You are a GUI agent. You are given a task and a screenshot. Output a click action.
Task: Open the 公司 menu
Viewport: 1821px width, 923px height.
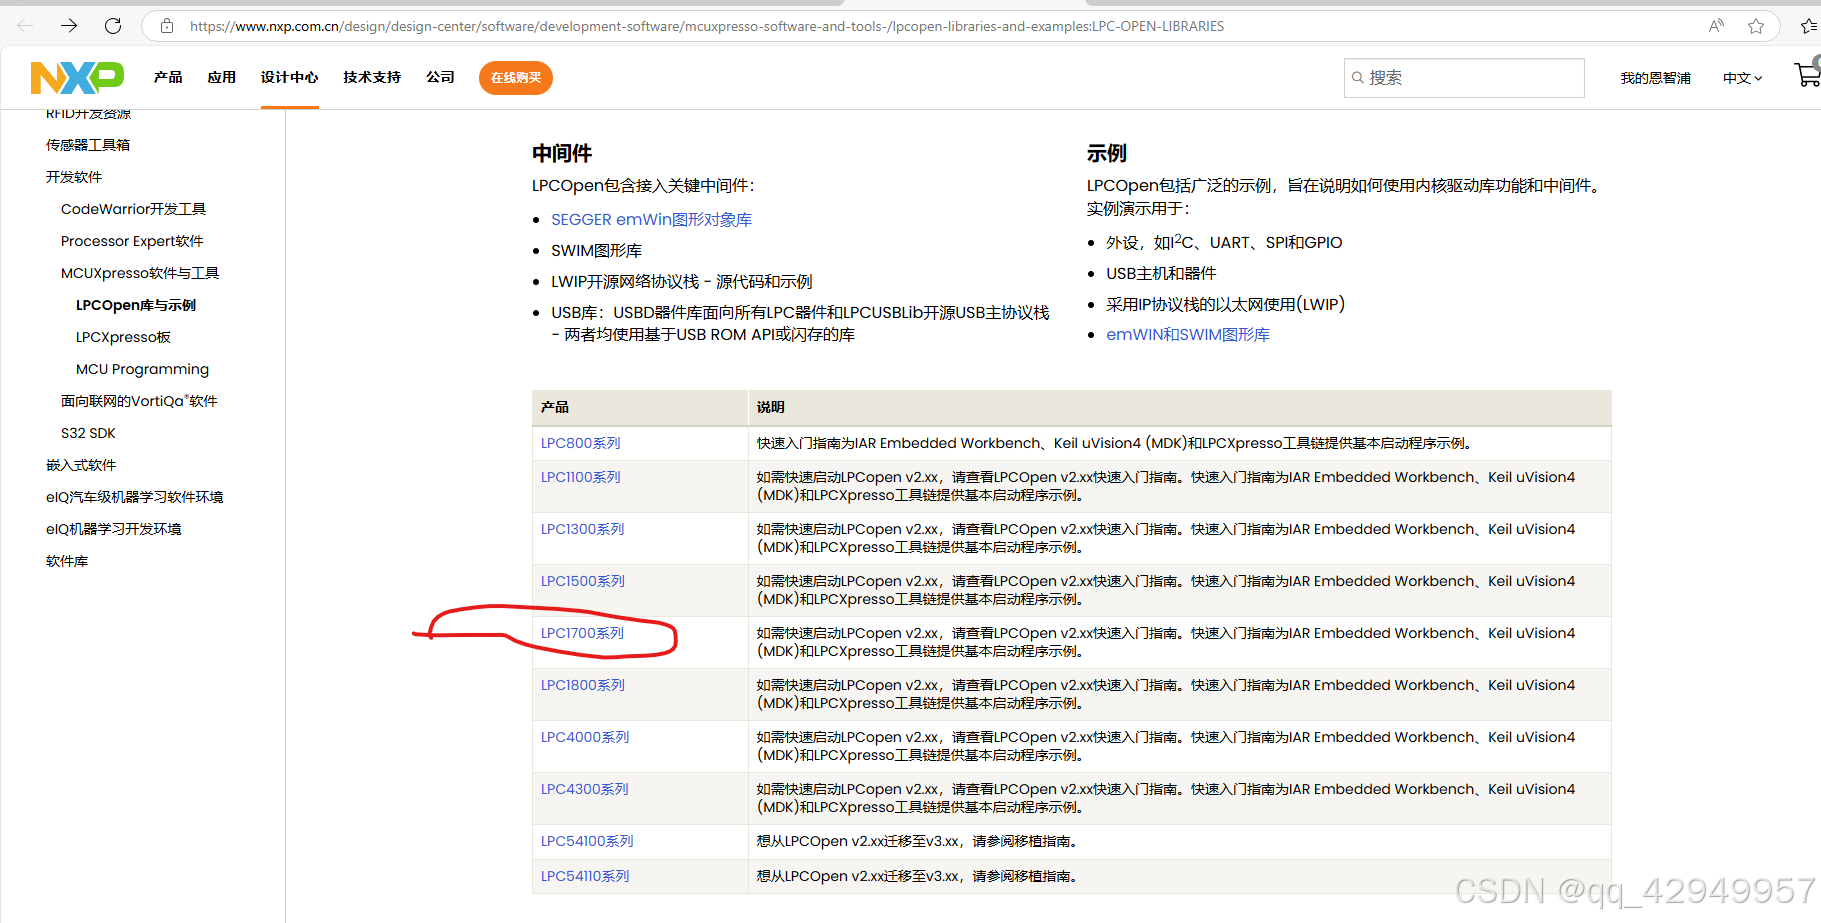click(x=440, y=77)
